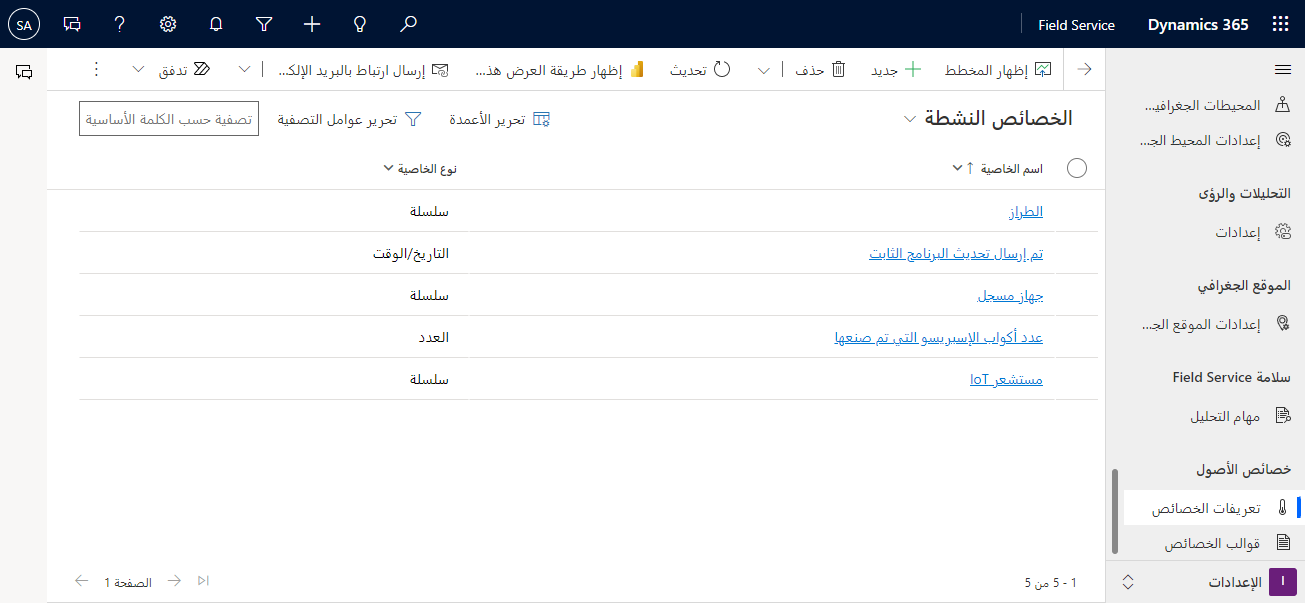Open the جهاز مسجل property record
Image resolution: width=1305 pixels, height=603 pixels.
1009,296
